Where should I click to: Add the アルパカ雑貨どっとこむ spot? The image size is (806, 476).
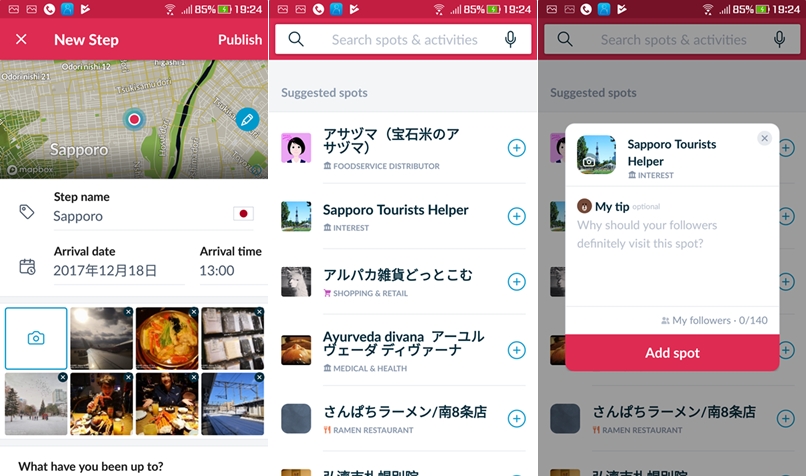click(517, 282)
